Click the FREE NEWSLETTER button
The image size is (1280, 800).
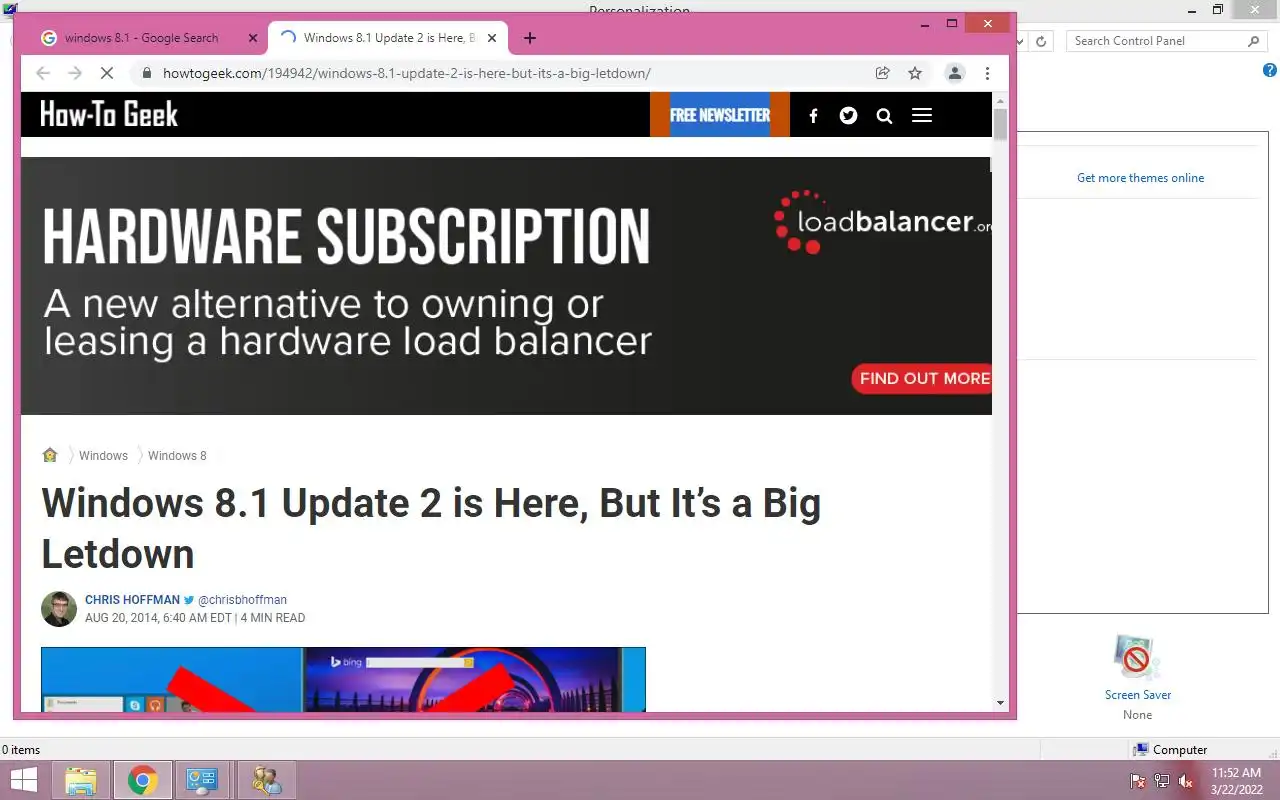coord(720,115)
